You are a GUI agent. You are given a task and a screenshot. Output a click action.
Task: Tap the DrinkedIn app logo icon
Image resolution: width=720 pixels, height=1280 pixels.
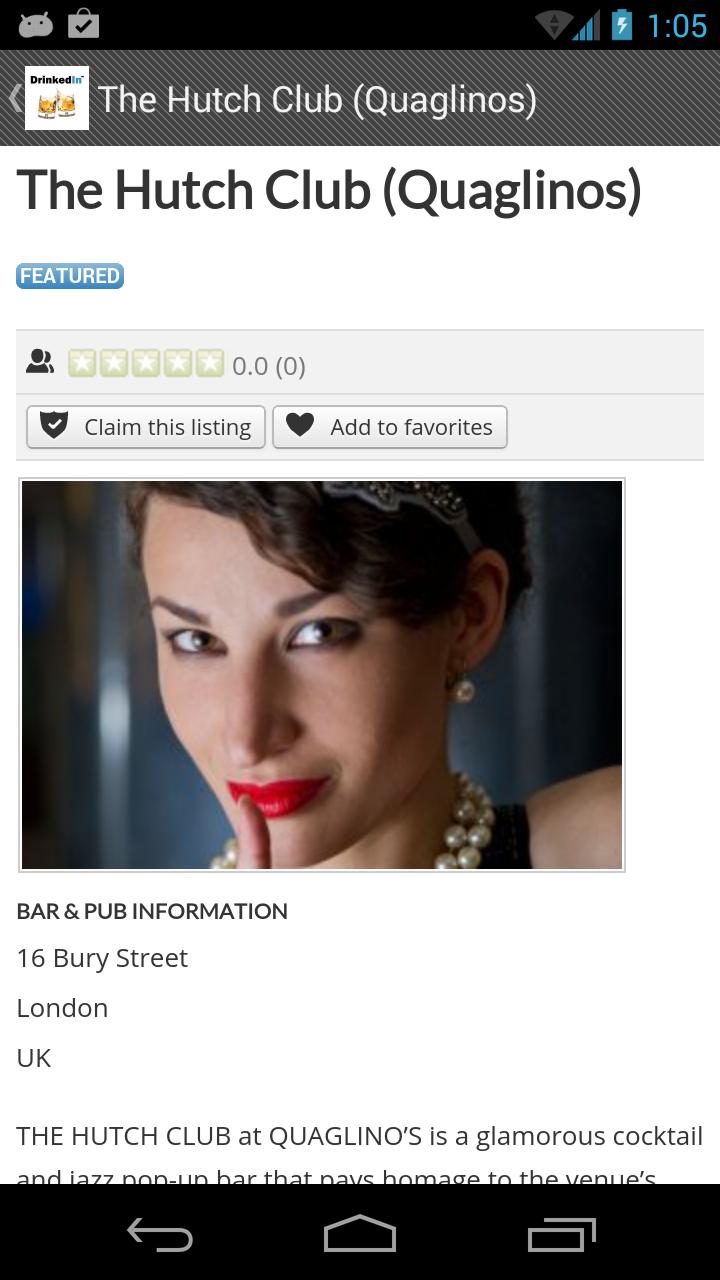click(x=57, y=98)
